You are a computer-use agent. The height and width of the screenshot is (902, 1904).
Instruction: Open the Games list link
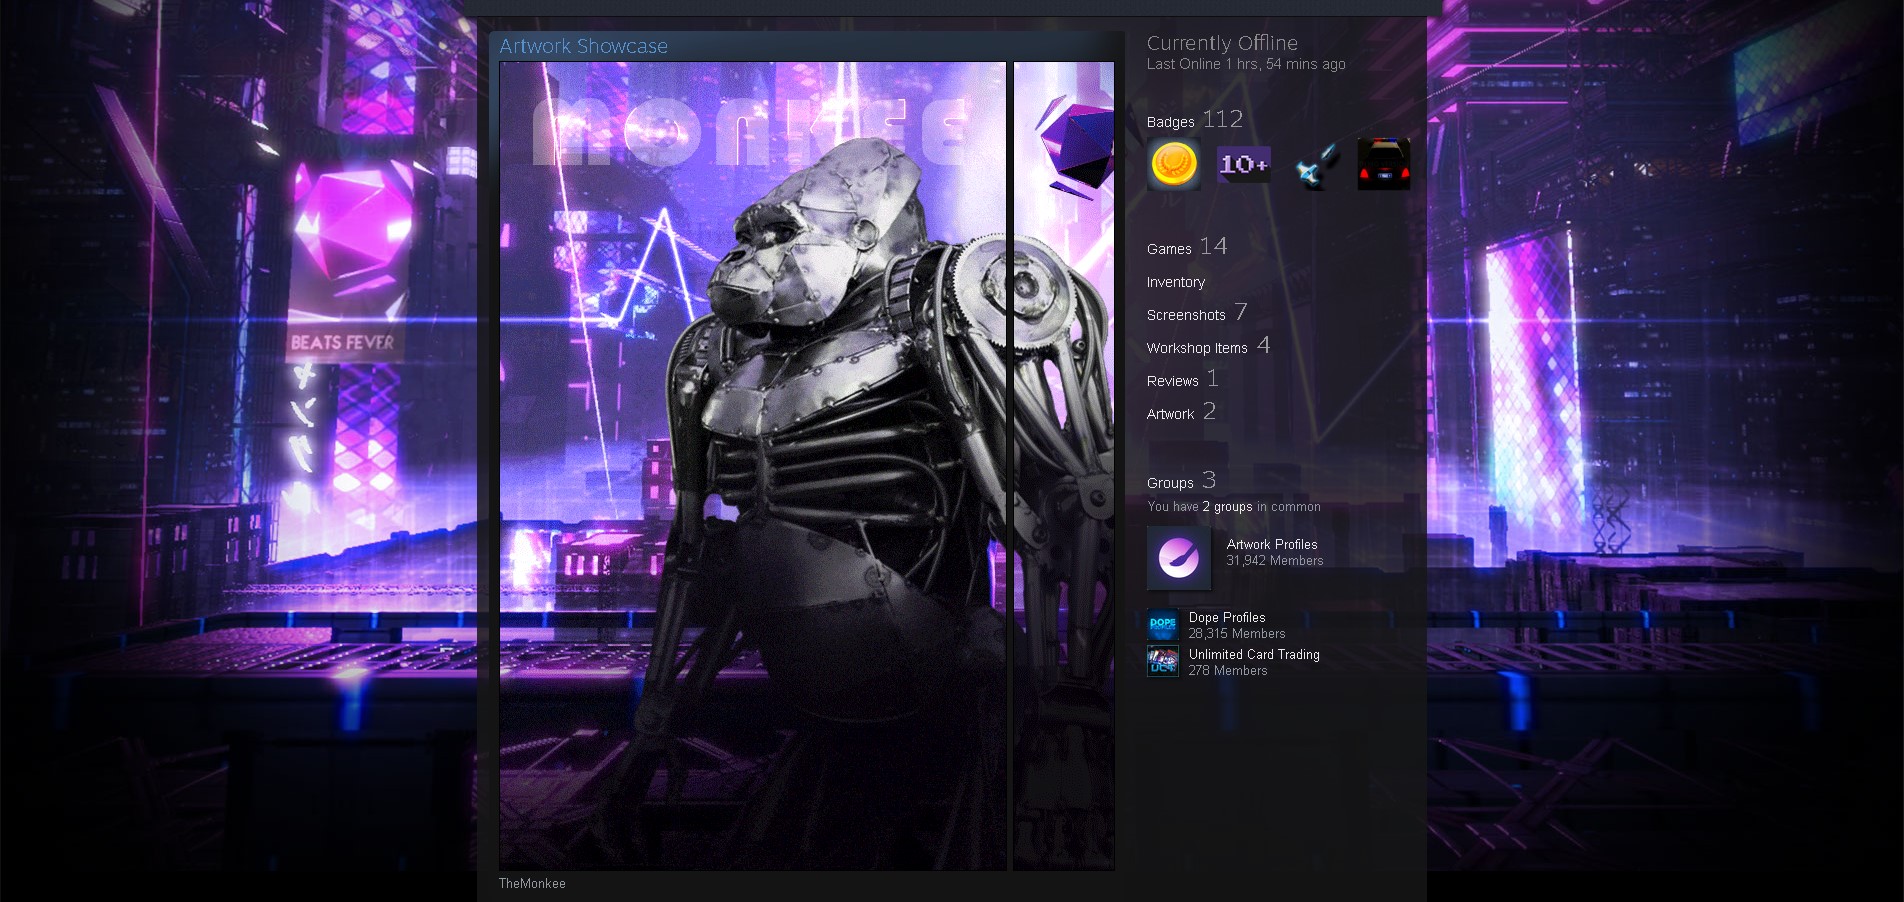tap(1187, 247)
